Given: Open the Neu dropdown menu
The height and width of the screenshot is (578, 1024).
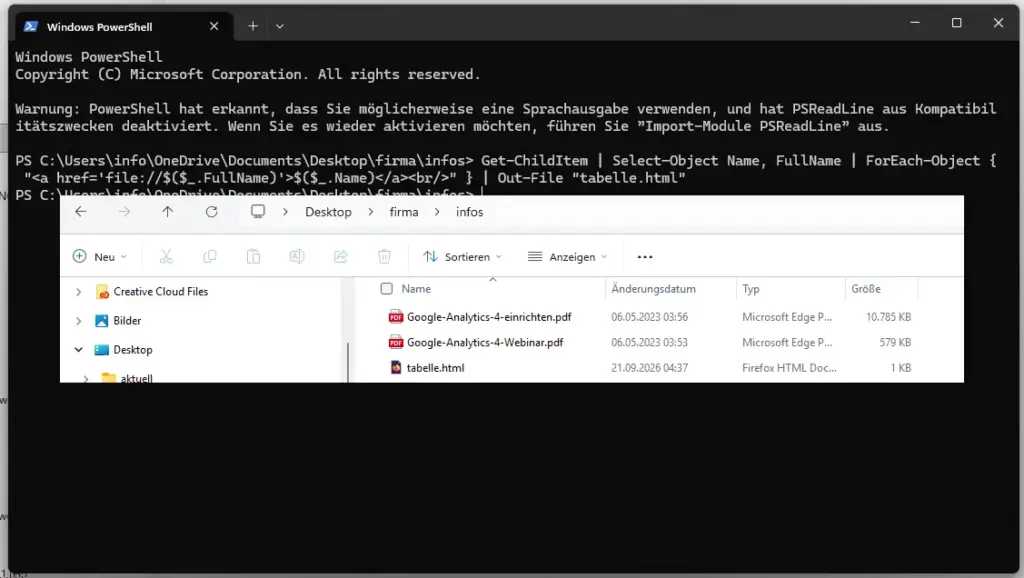Looking at the screenshot, I should pos(100,257).
